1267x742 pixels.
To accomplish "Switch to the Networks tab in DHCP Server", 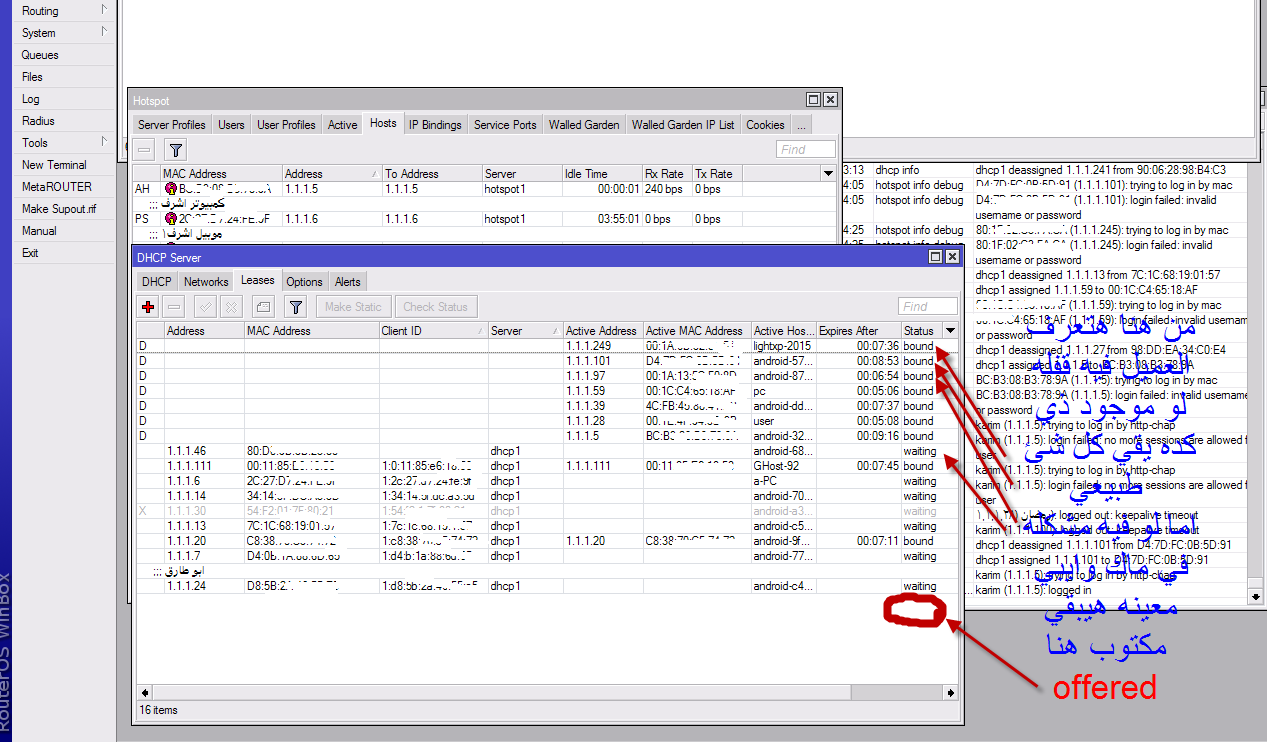I will (x=206, y=282).
